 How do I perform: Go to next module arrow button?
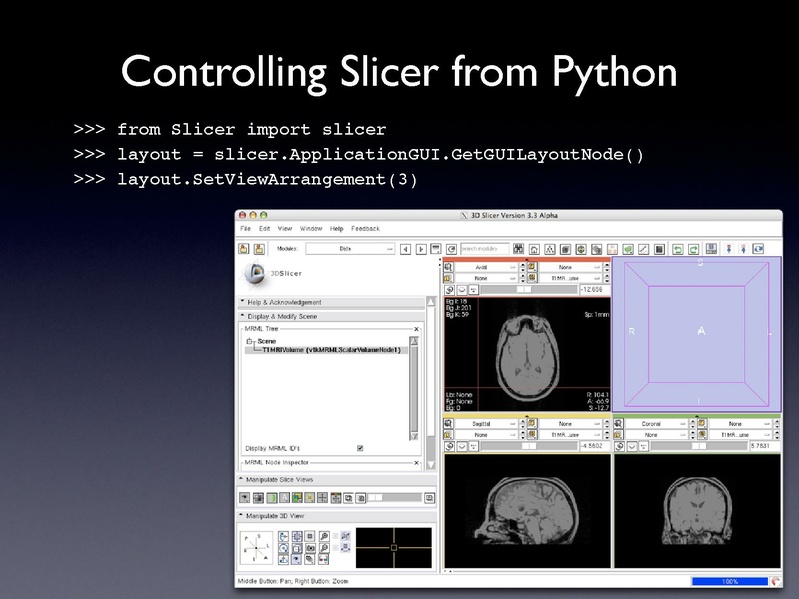tap(421, 249)
